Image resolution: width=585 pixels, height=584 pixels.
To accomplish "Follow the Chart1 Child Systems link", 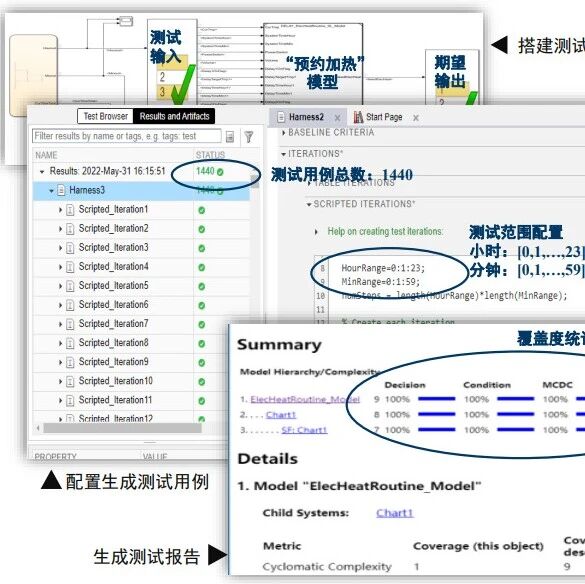I will 395,513.
